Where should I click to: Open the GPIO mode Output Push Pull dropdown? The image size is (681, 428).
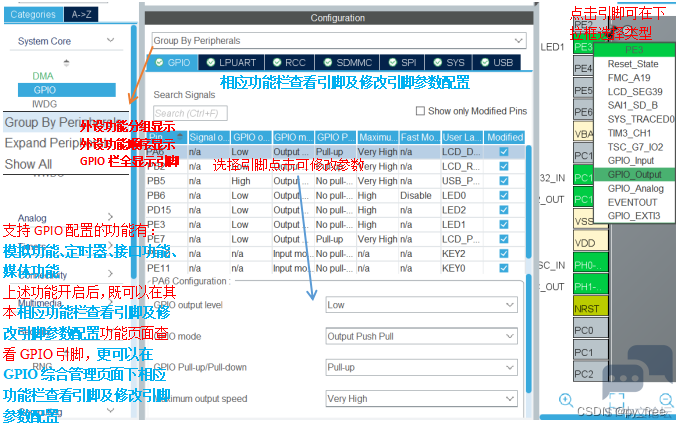[x=419, y=337]
